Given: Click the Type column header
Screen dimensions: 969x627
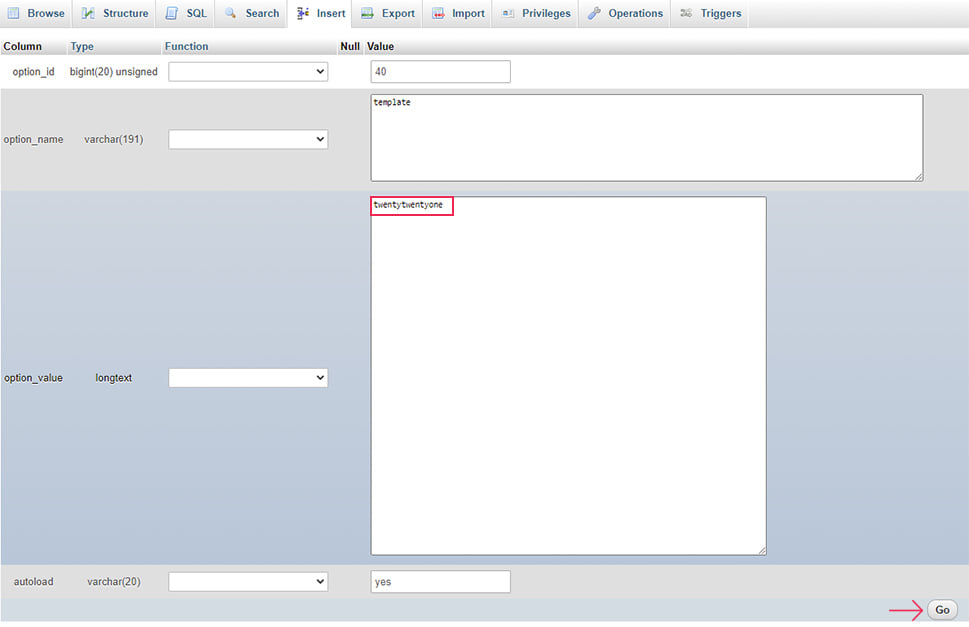Looking at the screenshot, I should pyautogui.click(x=82, y=46).
